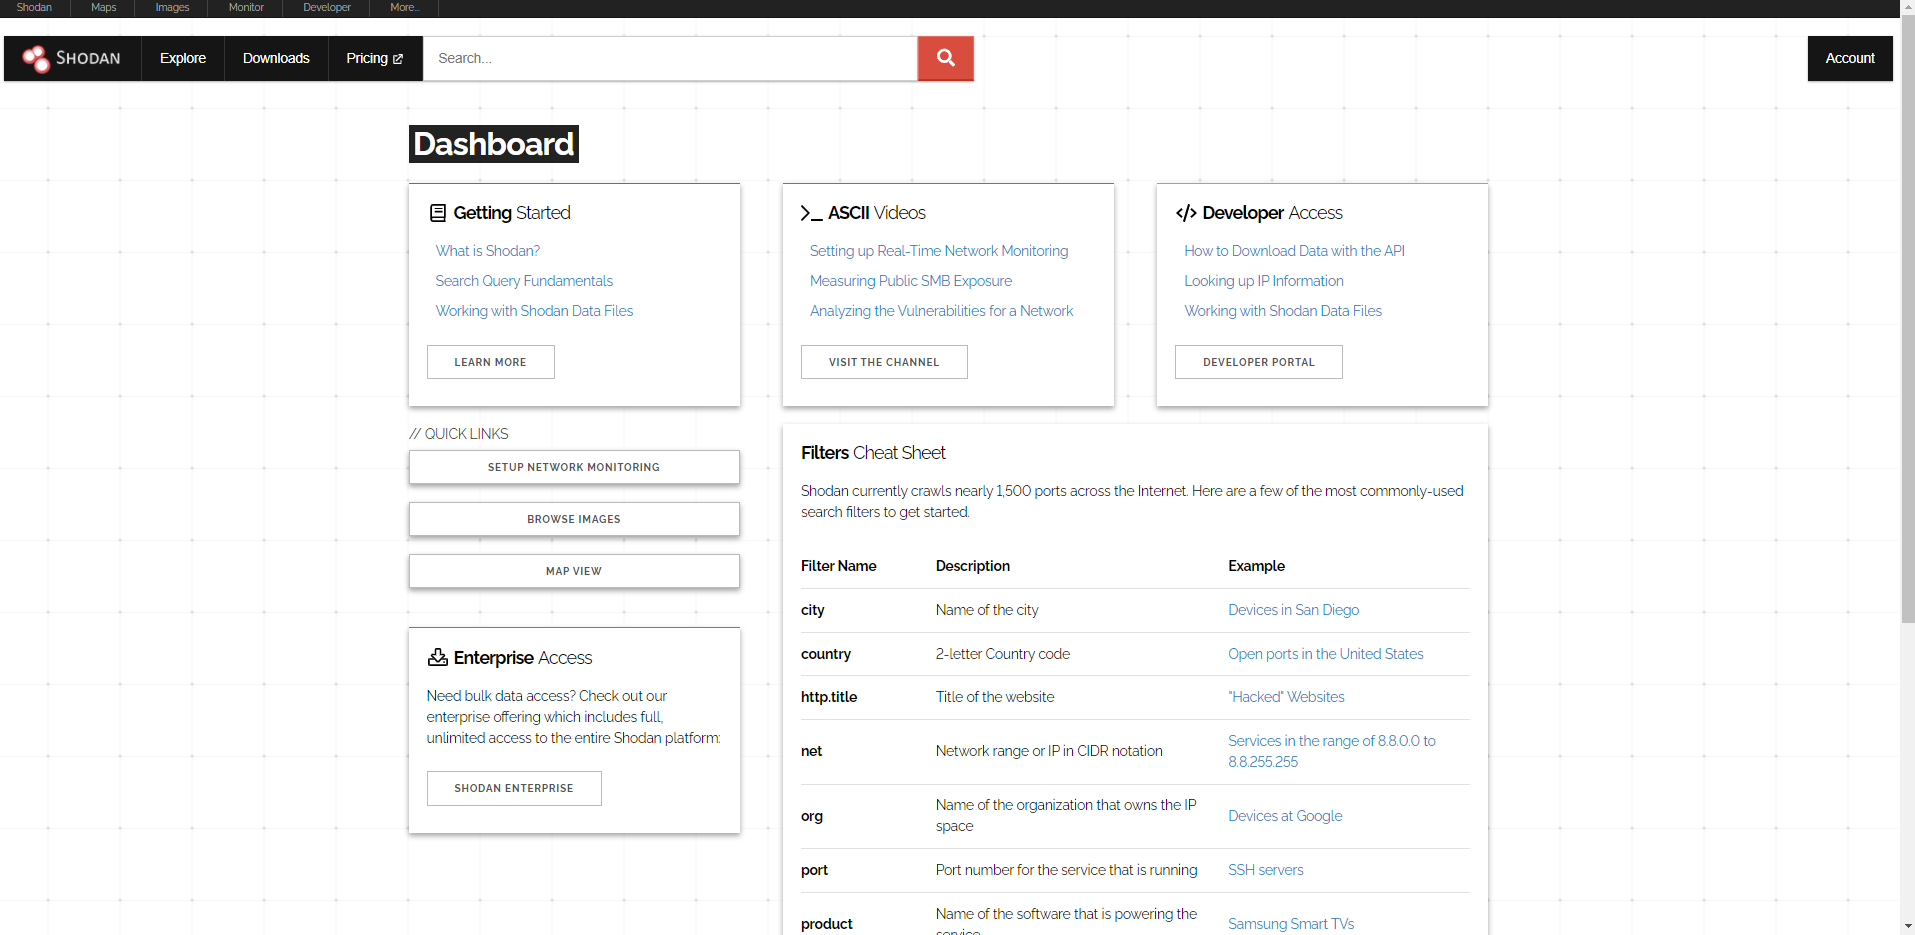
Task: Open Measuring Public SMB Exposure link
Action: pyautogui.click(x=911, y=281)
